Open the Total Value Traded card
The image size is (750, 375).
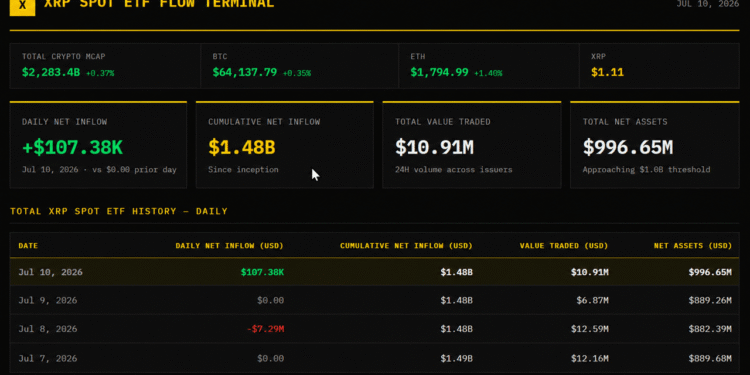[x=472, y=145]
